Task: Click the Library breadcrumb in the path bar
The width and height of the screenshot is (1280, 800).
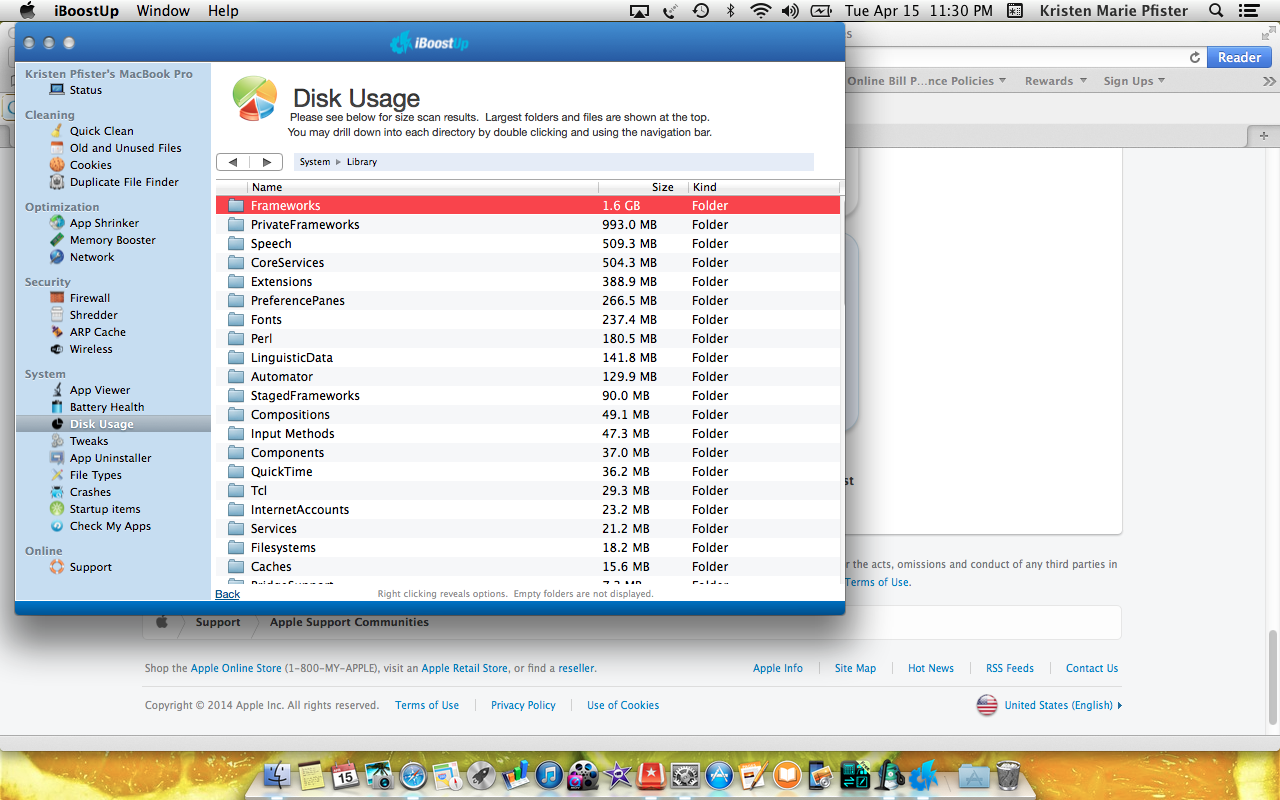Action: (x=362, y=162)
